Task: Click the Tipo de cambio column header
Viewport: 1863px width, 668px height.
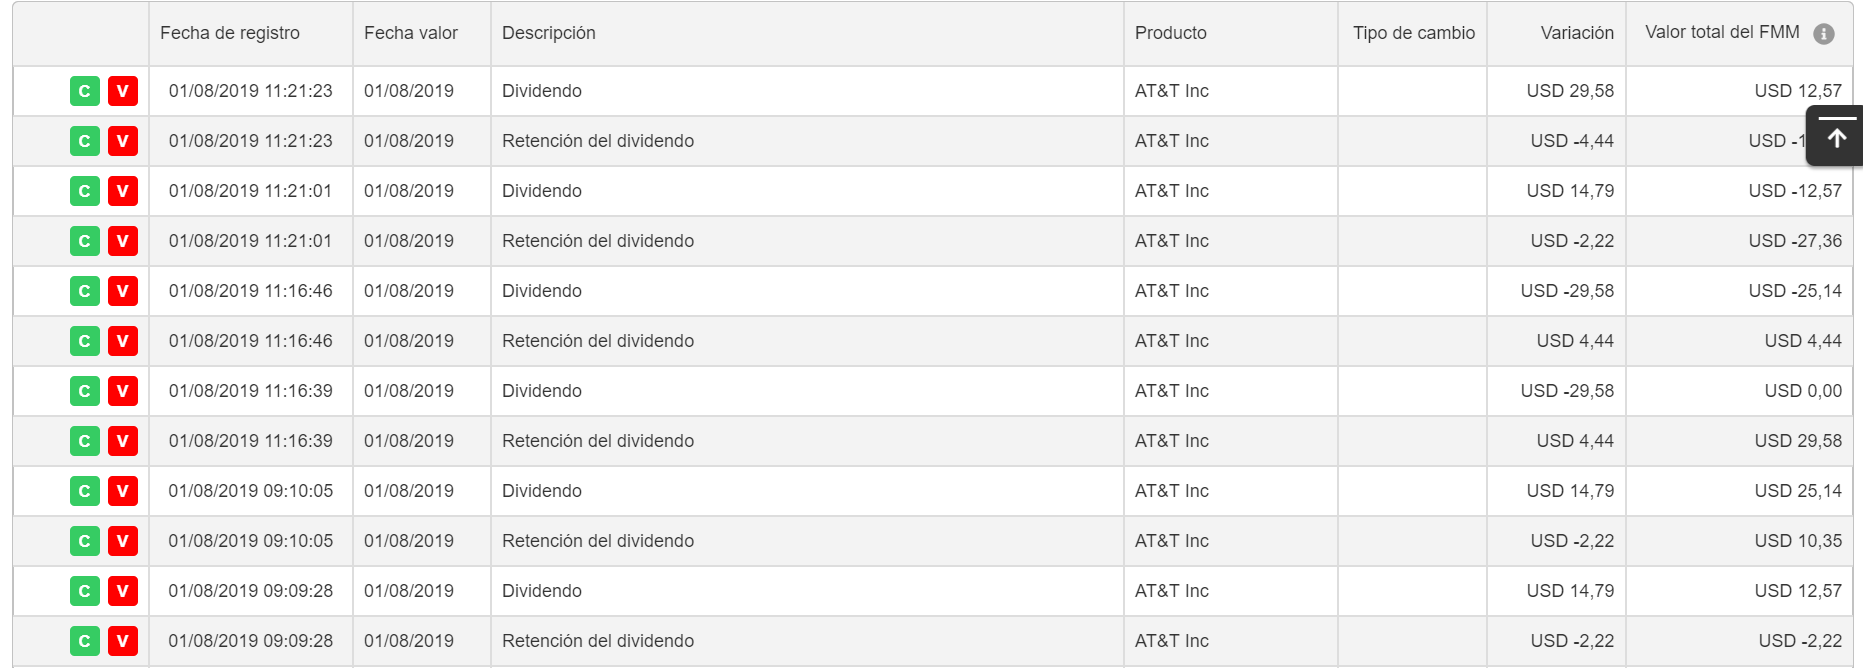Action: click(1414, 33)
